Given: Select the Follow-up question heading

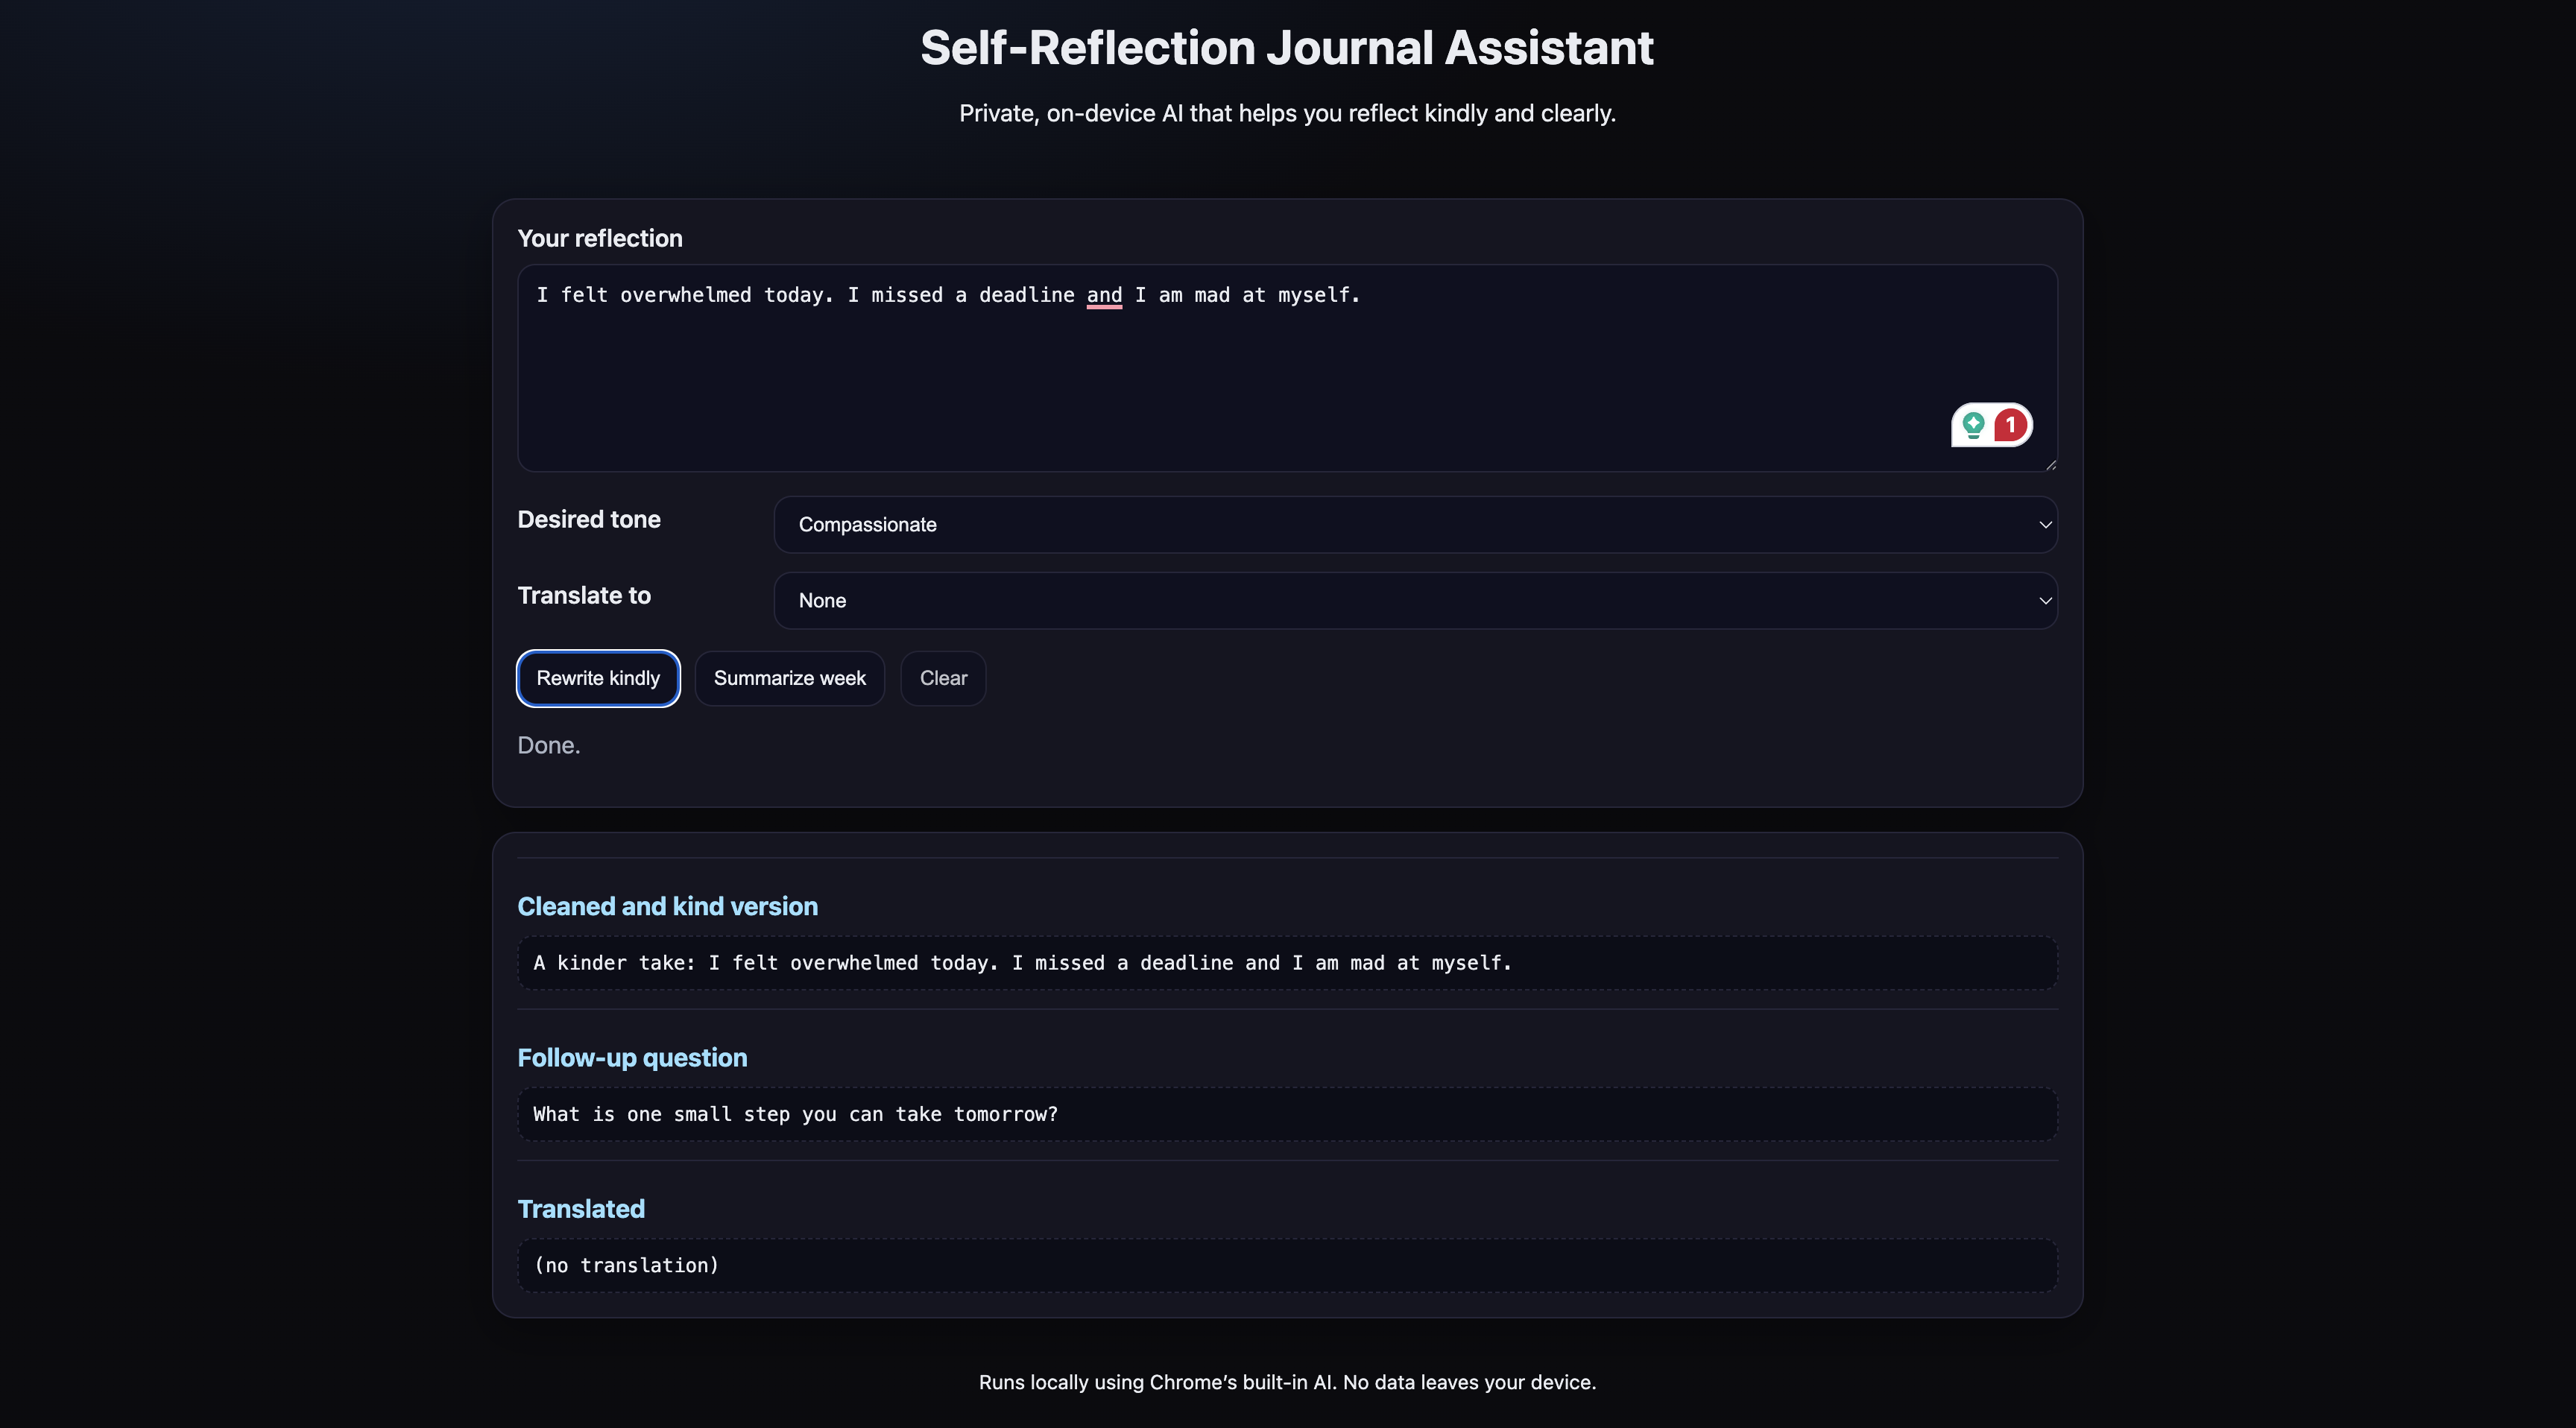Looking at the screenshot, I should [632, 1057].
